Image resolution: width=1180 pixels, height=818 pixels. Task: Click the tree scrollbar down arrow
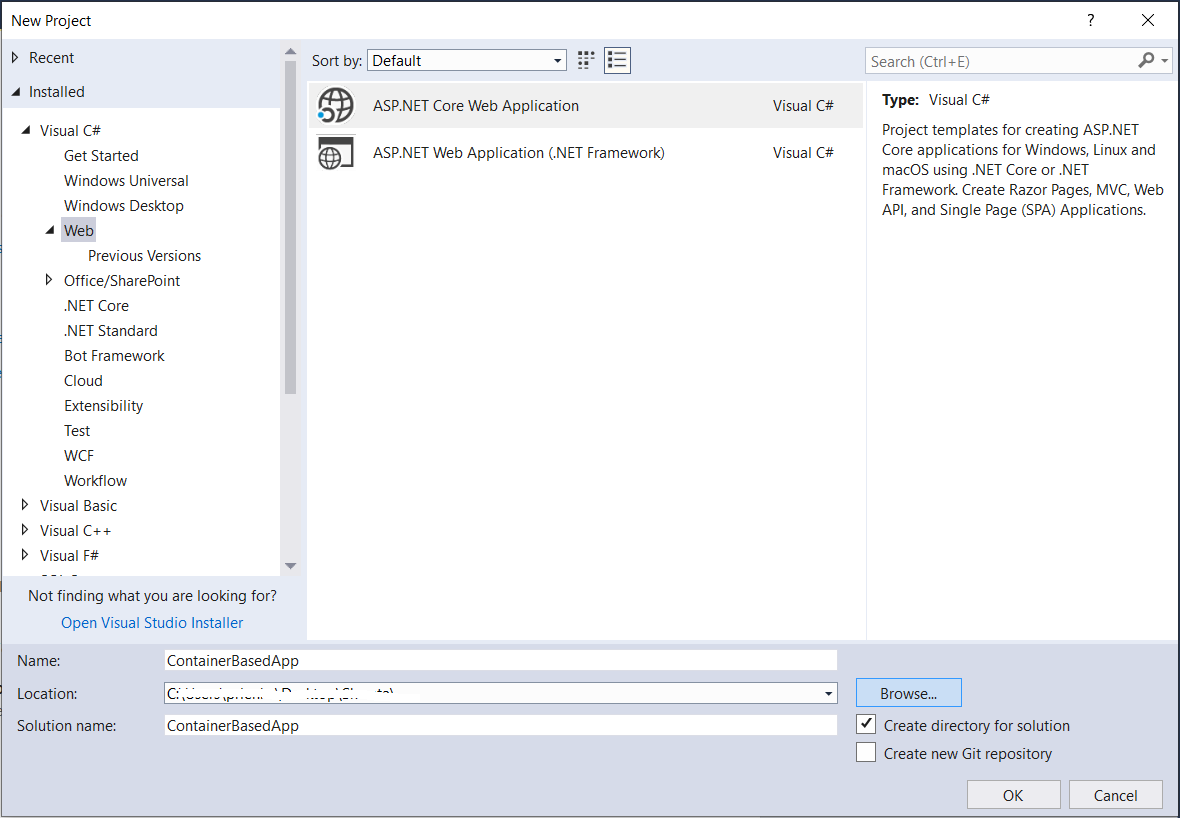(x=290, y=565)
